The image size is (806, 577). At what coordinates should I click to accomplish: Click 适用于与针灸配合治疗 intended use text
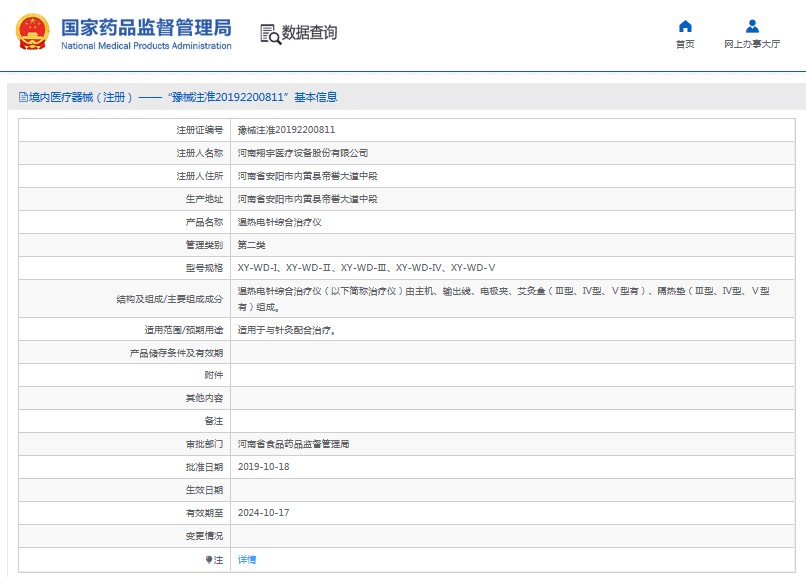tap(287, 330)
